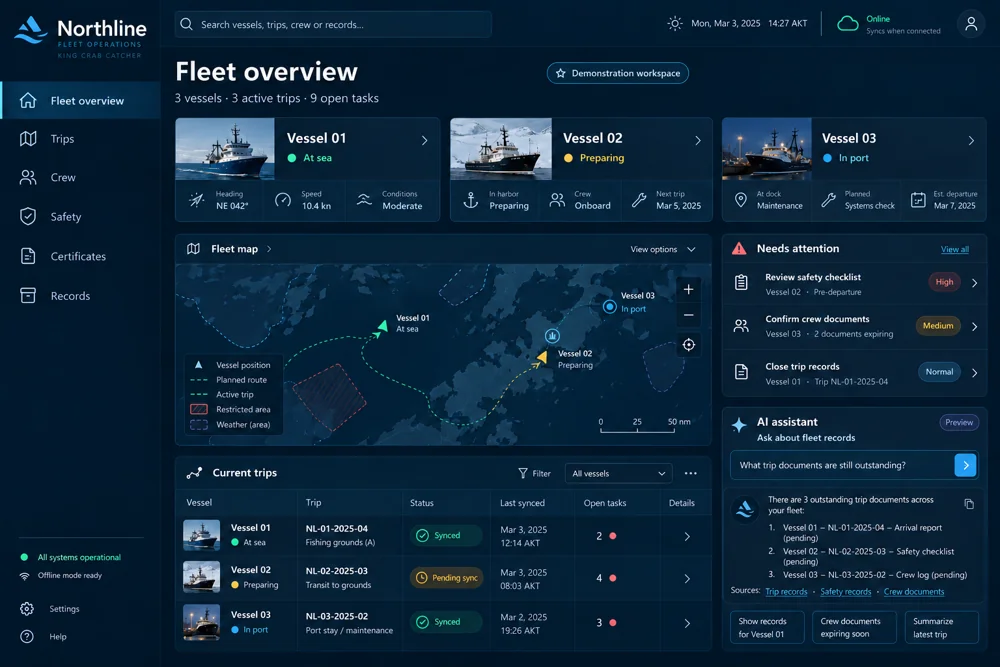The image size is (1000, 667).
Task: Expand Vessel 02 card chevron
Action: (x=698, y=140)
